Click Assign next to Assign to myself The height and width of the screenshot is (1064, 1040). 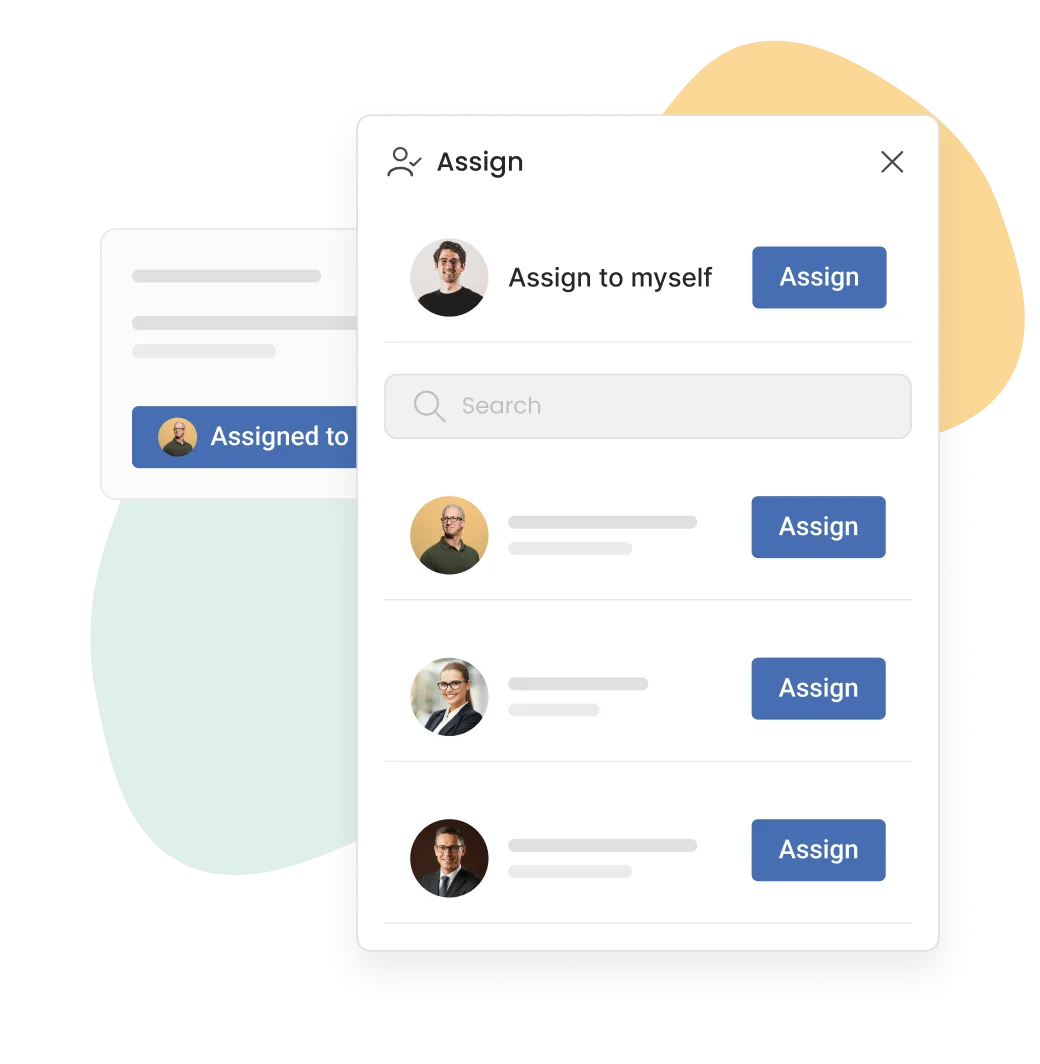[x=819, y=277]
